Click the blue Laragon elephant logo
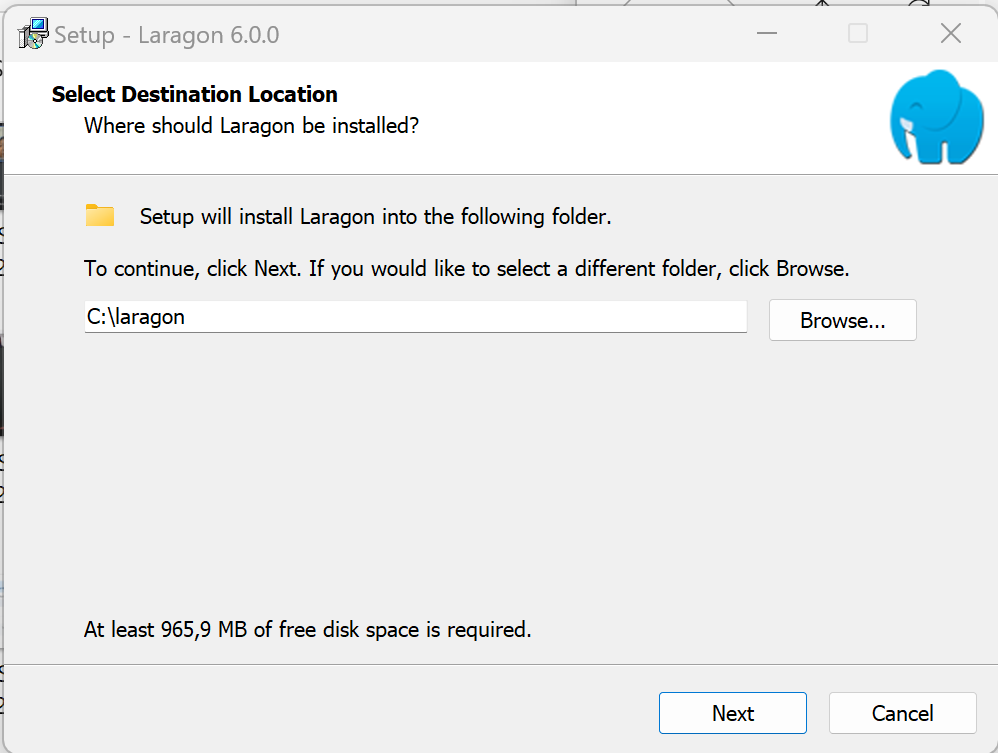The width and height of the screenshot is (998, 753). pos(936,117)
